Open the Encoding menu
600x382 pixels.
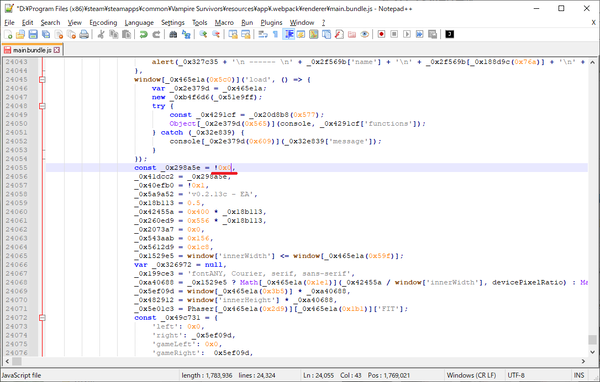coord(103,23)
